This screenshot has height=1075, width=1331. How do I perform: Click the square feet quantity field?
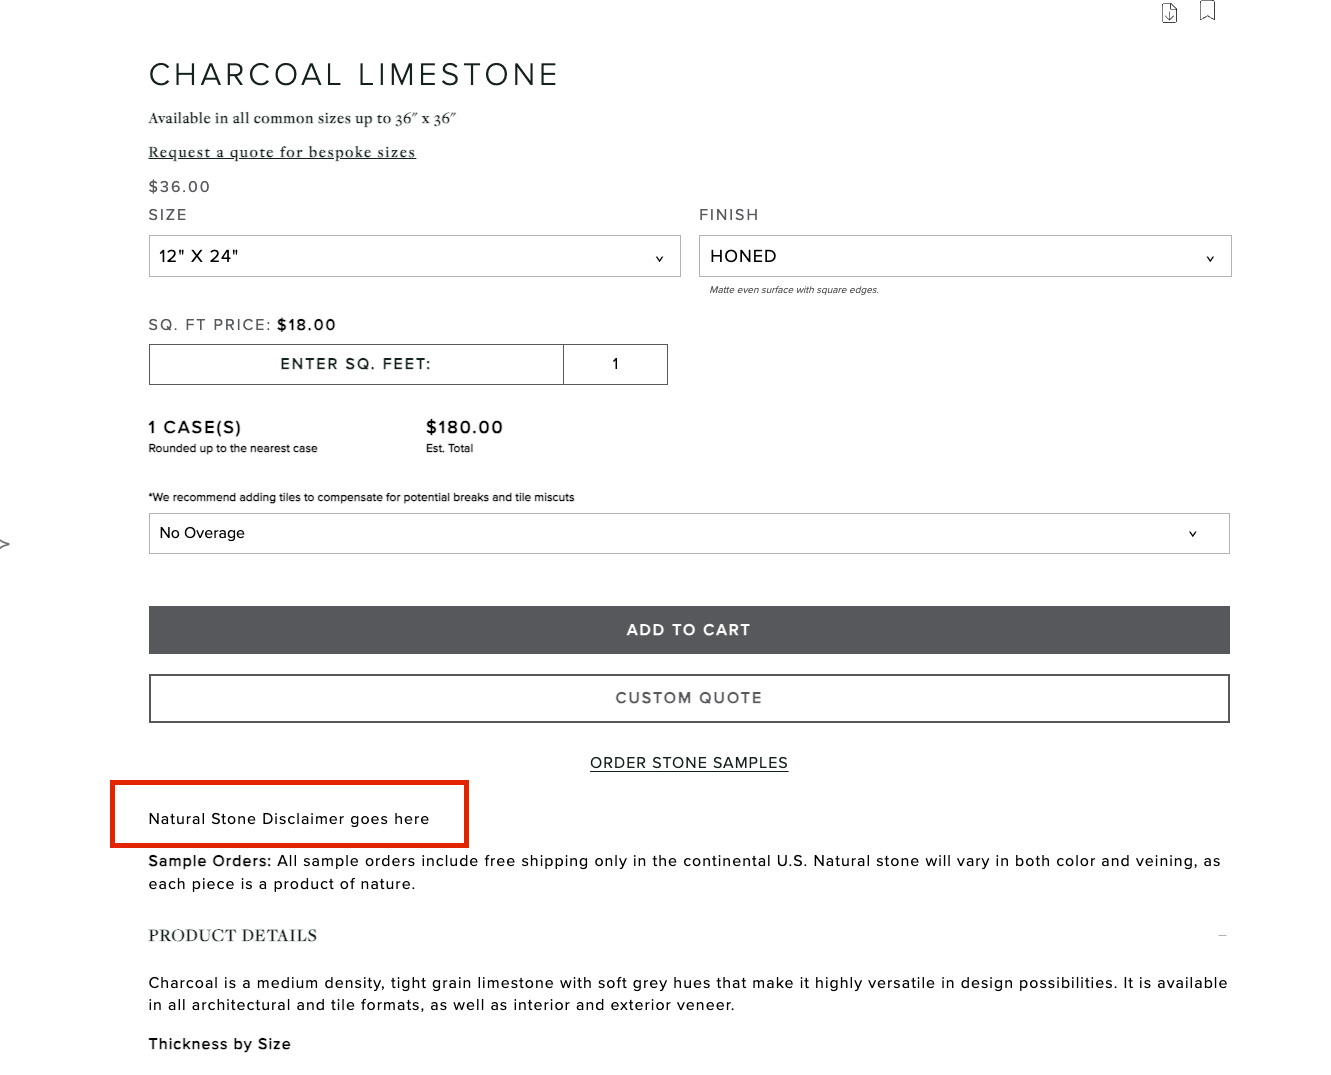click(x=615, y=364)
